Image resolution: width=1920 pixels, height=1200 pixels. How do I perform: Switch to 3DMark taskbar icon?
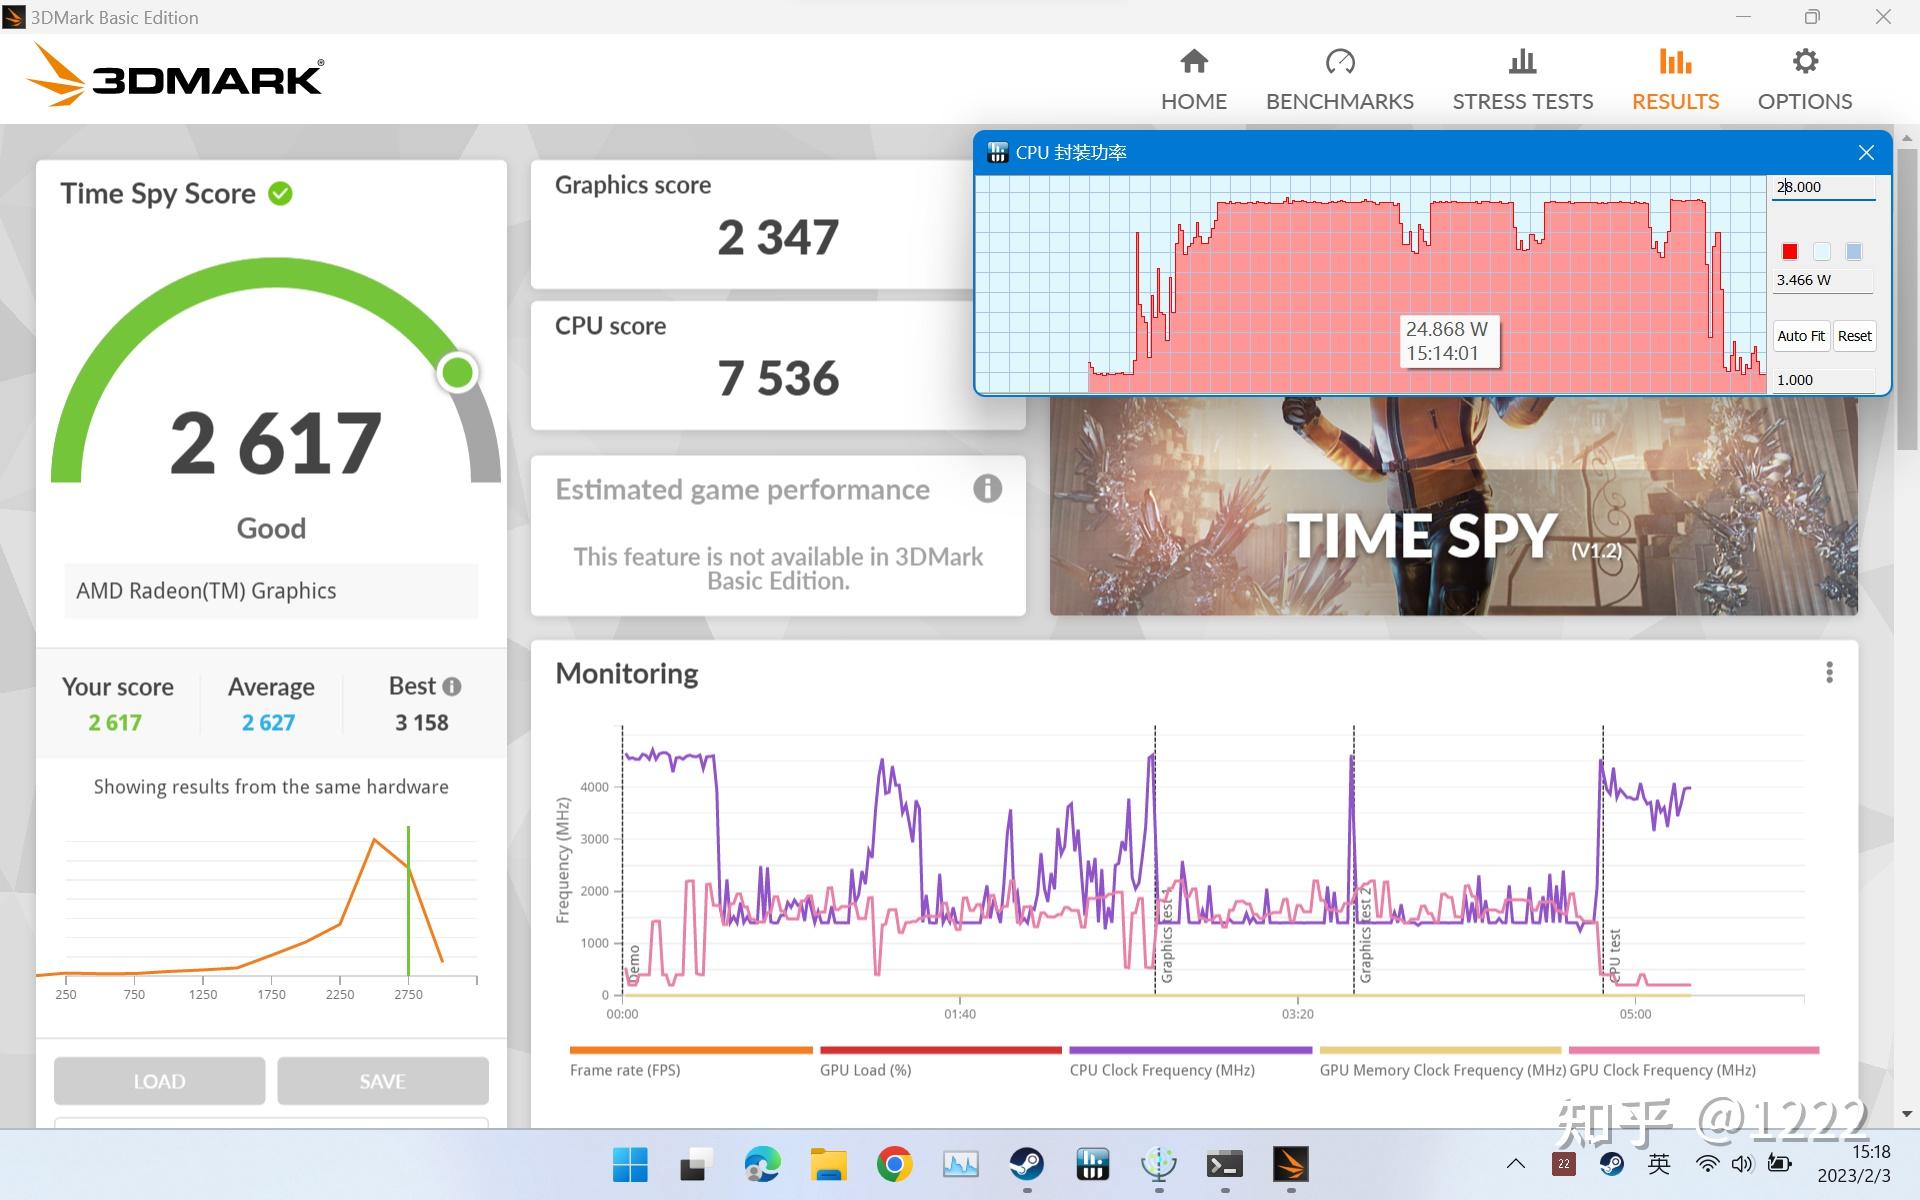[x=1291, y=1164]
